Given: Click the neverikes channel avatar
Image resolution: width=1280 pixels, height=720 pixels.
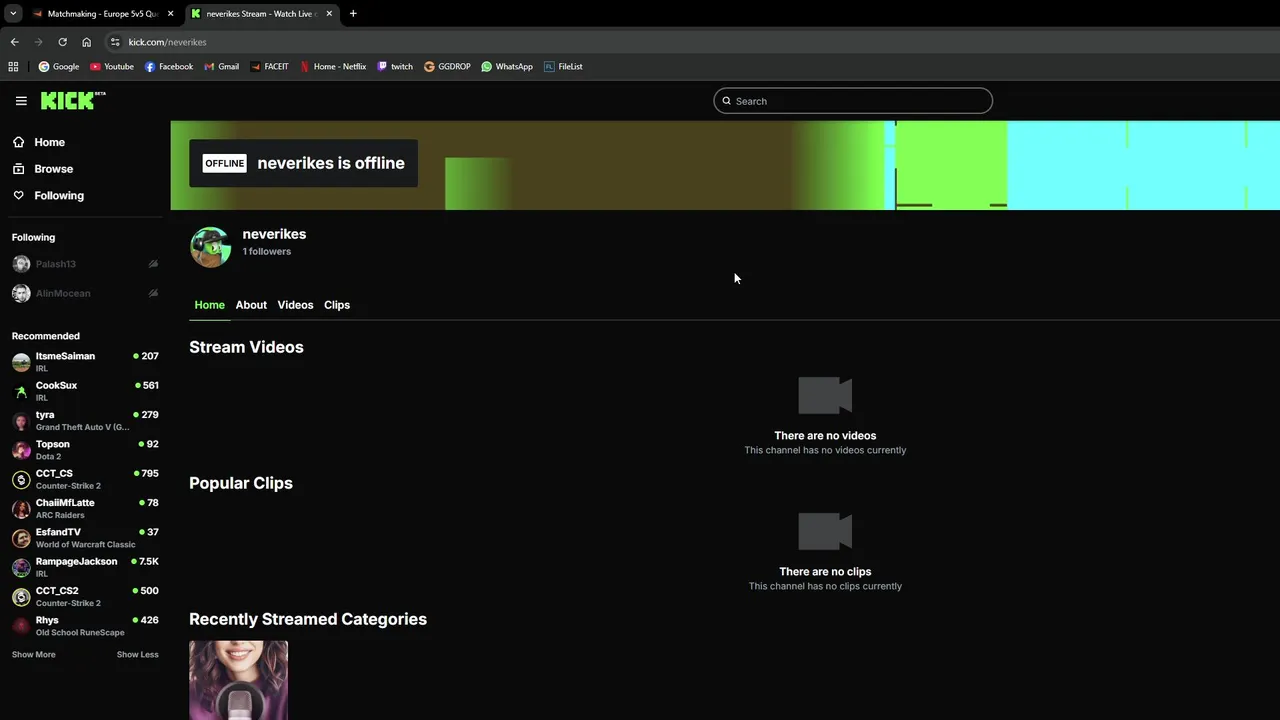Looking at the screenshot, I should click(211, 247).
